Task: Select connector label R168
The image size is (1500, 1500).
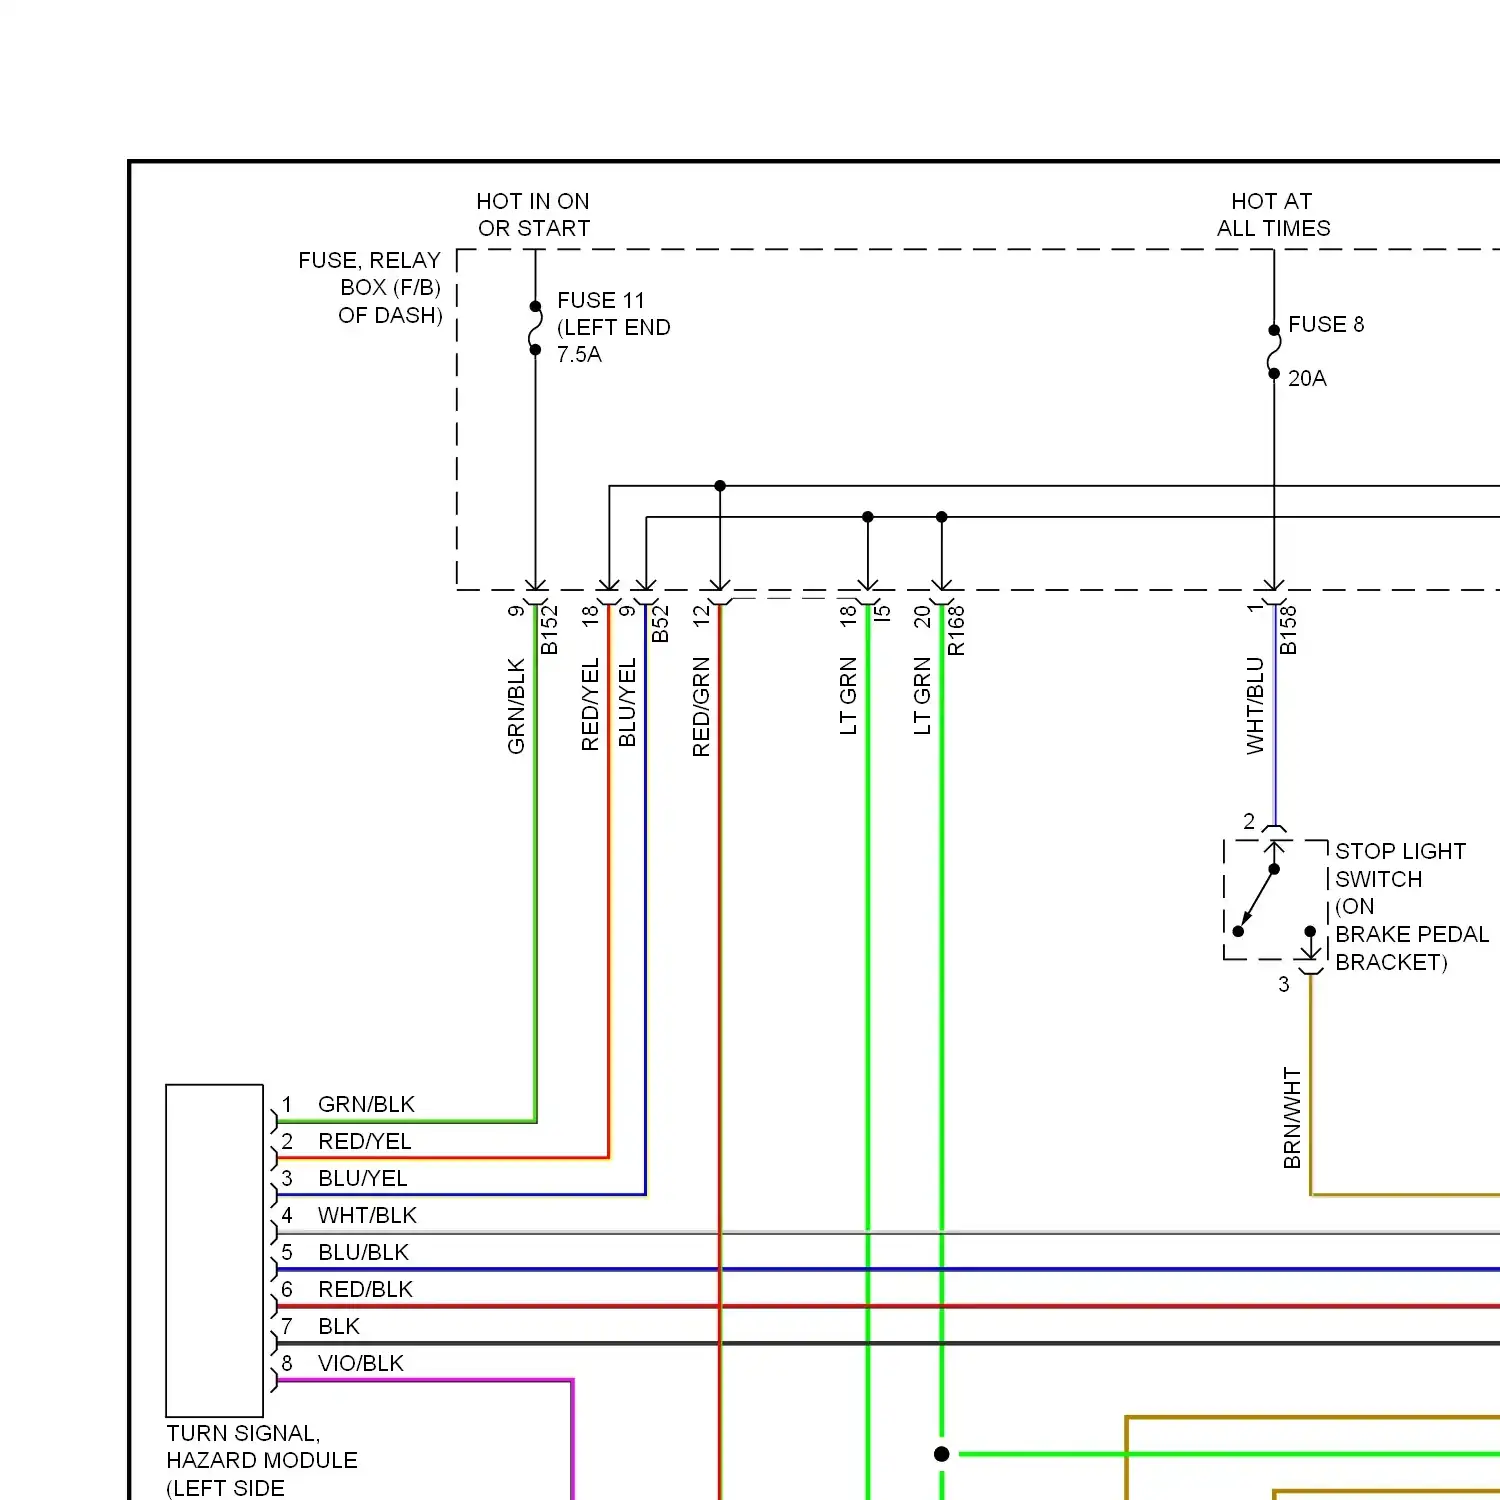Action: point(956,630)
